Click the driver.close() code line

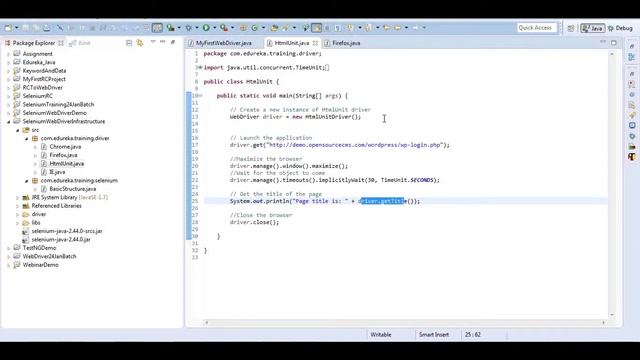click(254, 222)
